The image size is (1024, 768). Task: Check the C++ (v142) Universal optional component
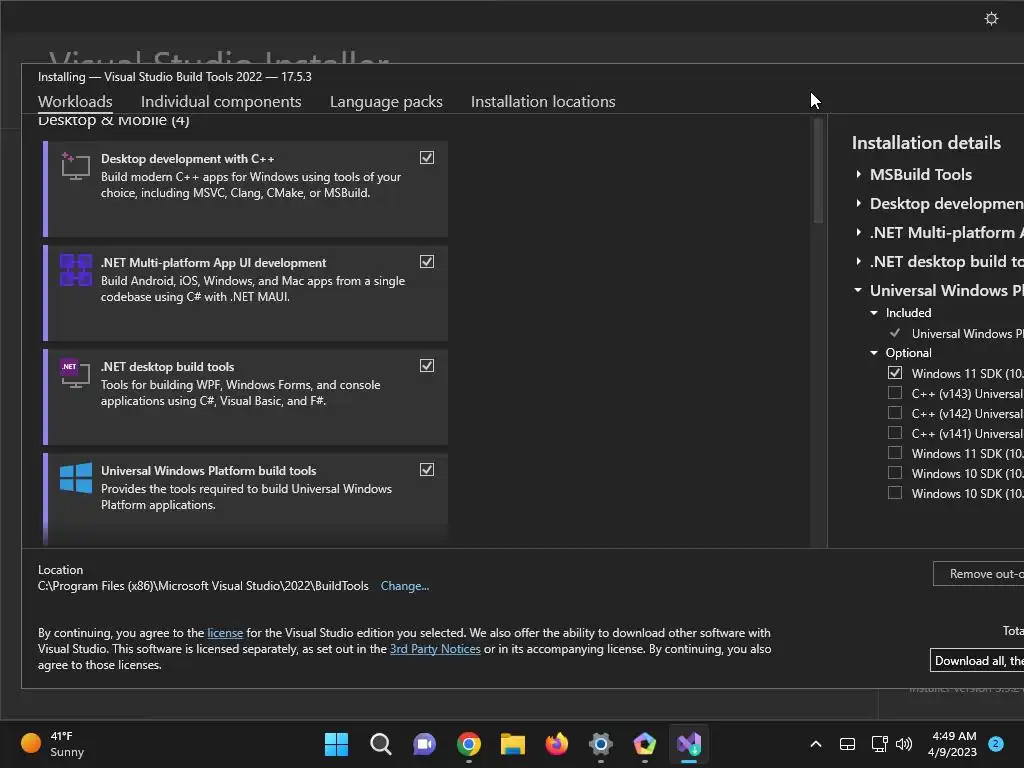pyautogui.click(x=895, y=413)
